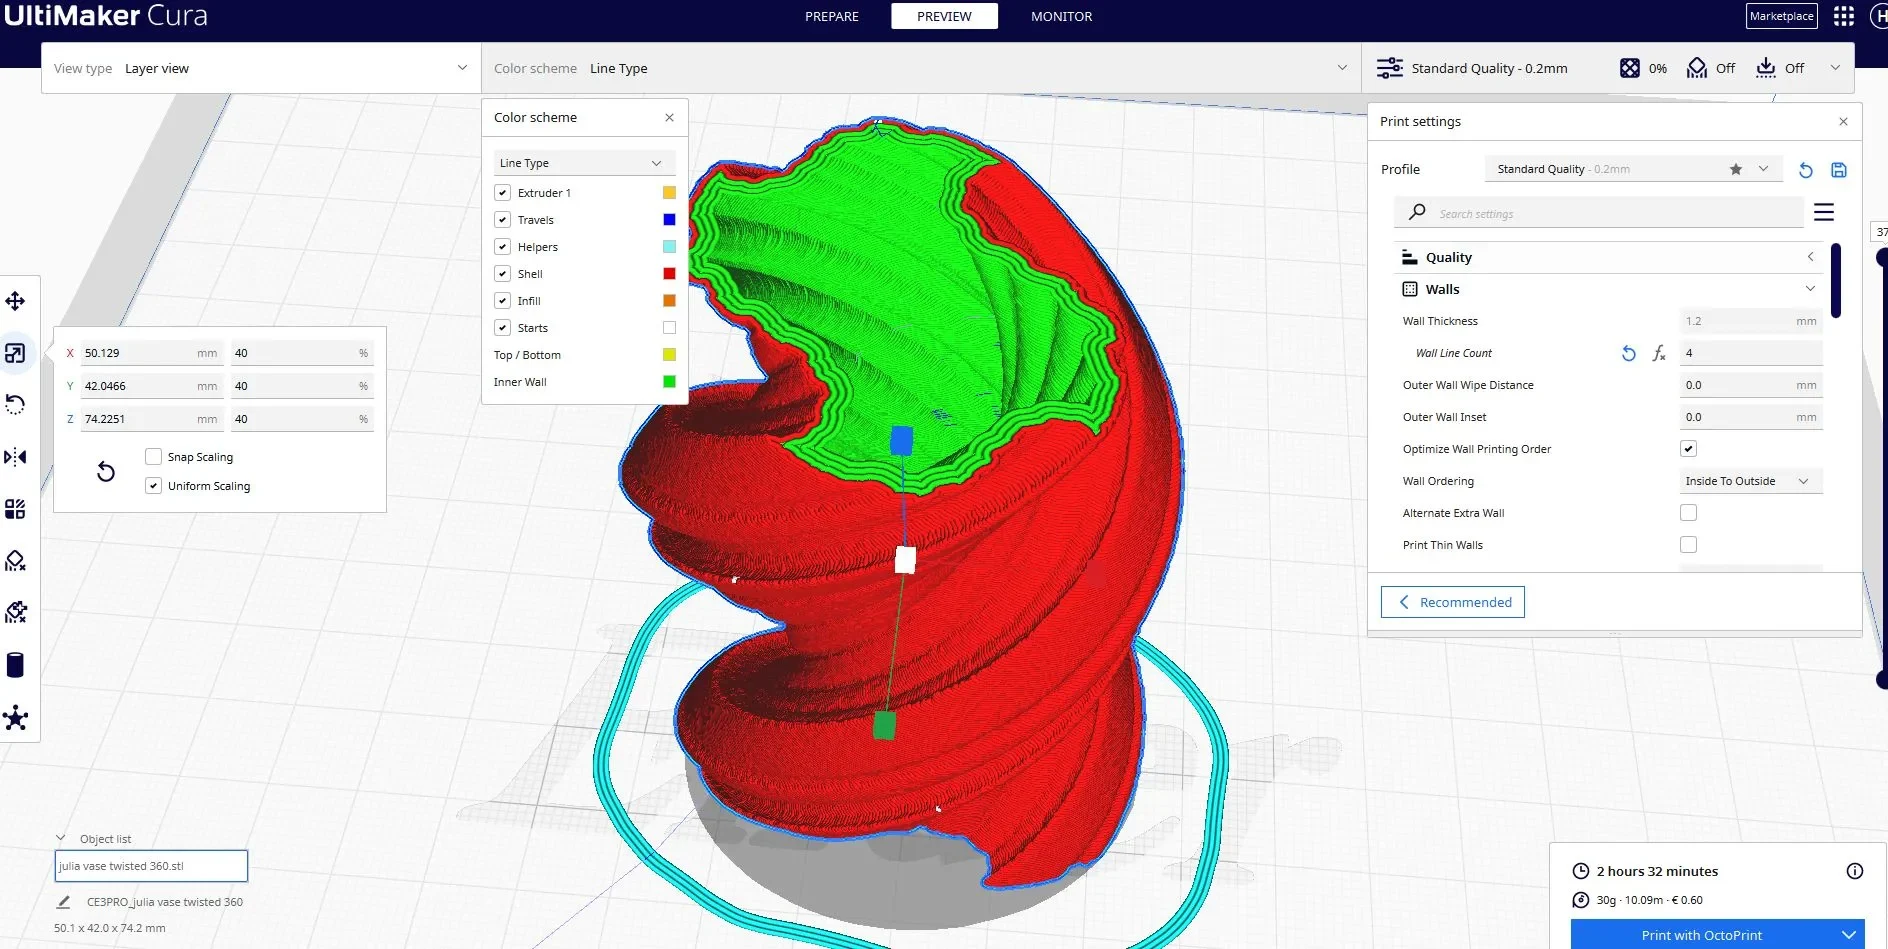
Task: Collapse the Object list
Action: (x=60, y=838)
